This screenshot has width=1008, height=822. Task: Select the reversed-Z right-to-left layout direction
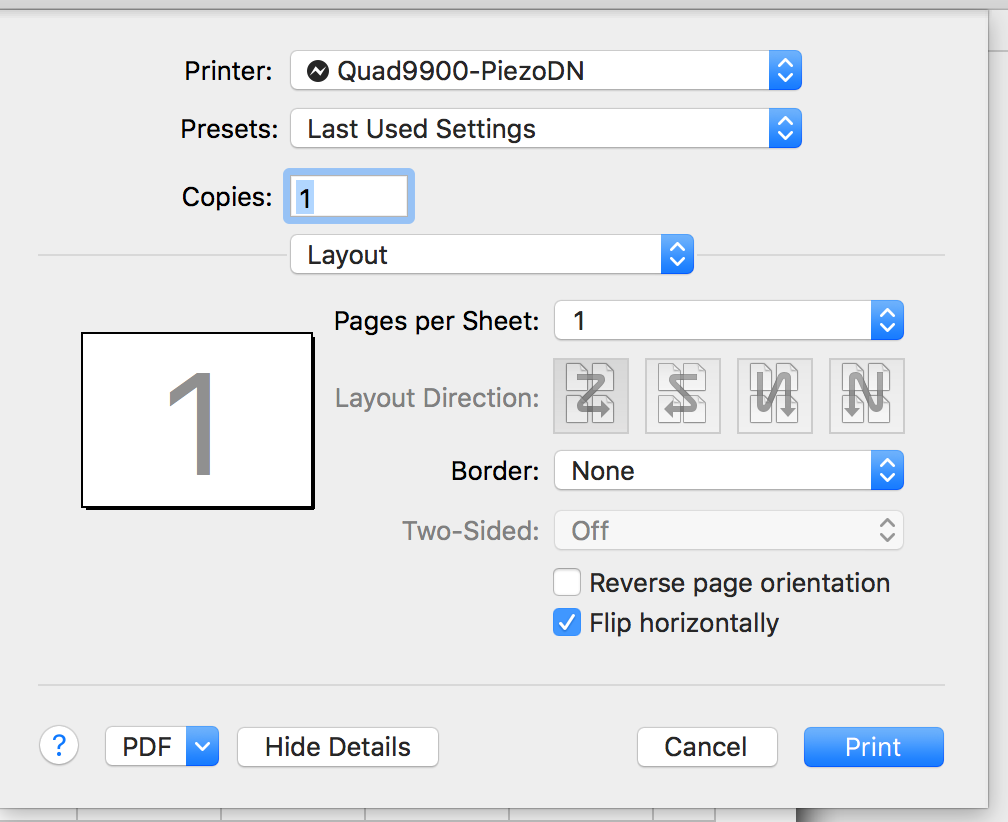tap(682, 396)
